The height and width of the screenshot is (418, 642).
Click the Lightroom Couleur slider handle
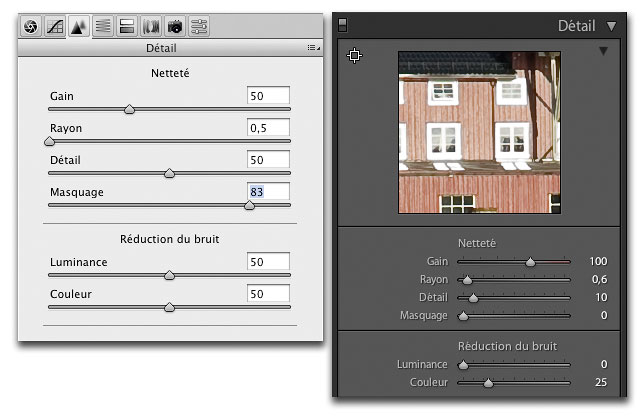pyautogui.click(x=488, y=383)
